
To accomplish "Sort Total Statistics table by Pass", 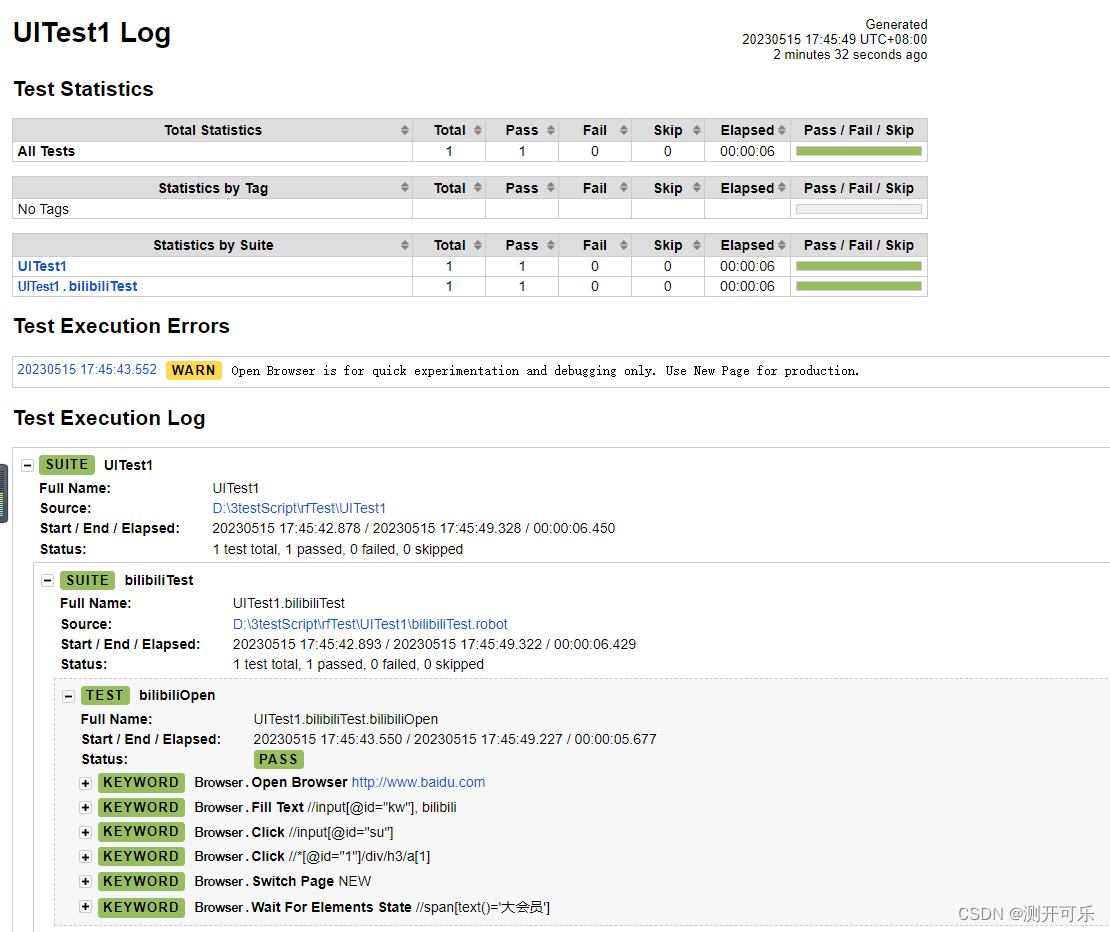I will pyautogui.click(x=551, y=130).
